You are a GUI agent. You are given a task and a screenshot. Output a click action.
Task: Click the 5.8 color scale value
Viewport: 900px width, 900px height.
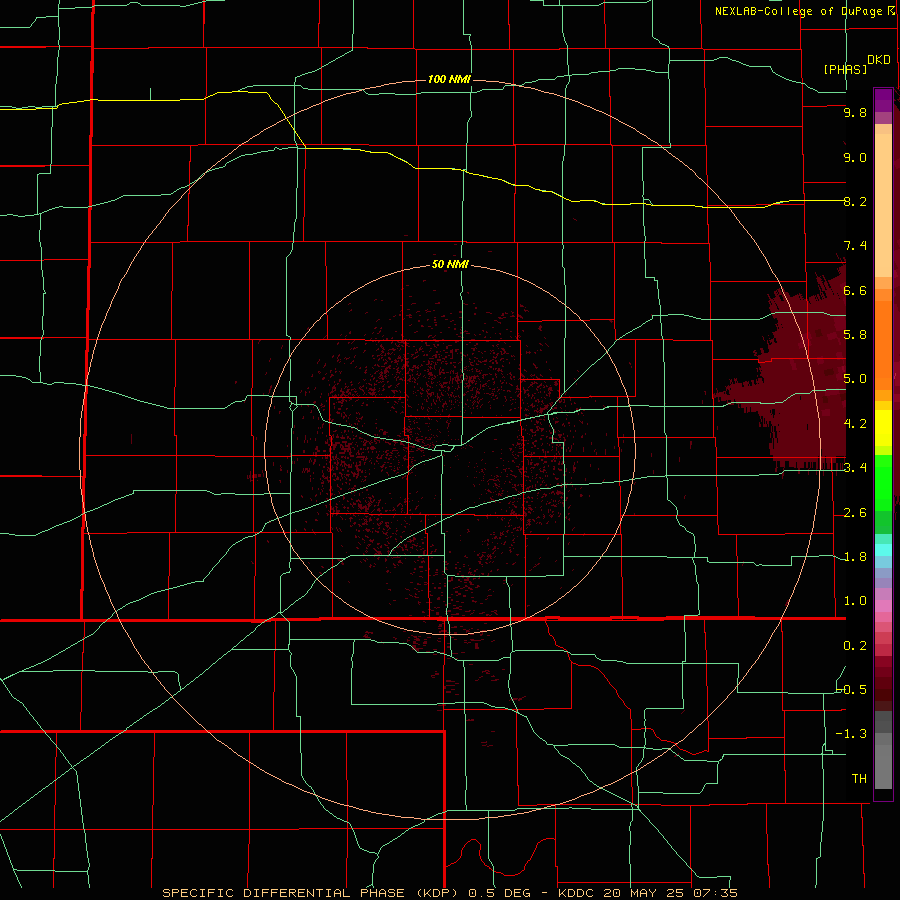[x=855, y=334]
